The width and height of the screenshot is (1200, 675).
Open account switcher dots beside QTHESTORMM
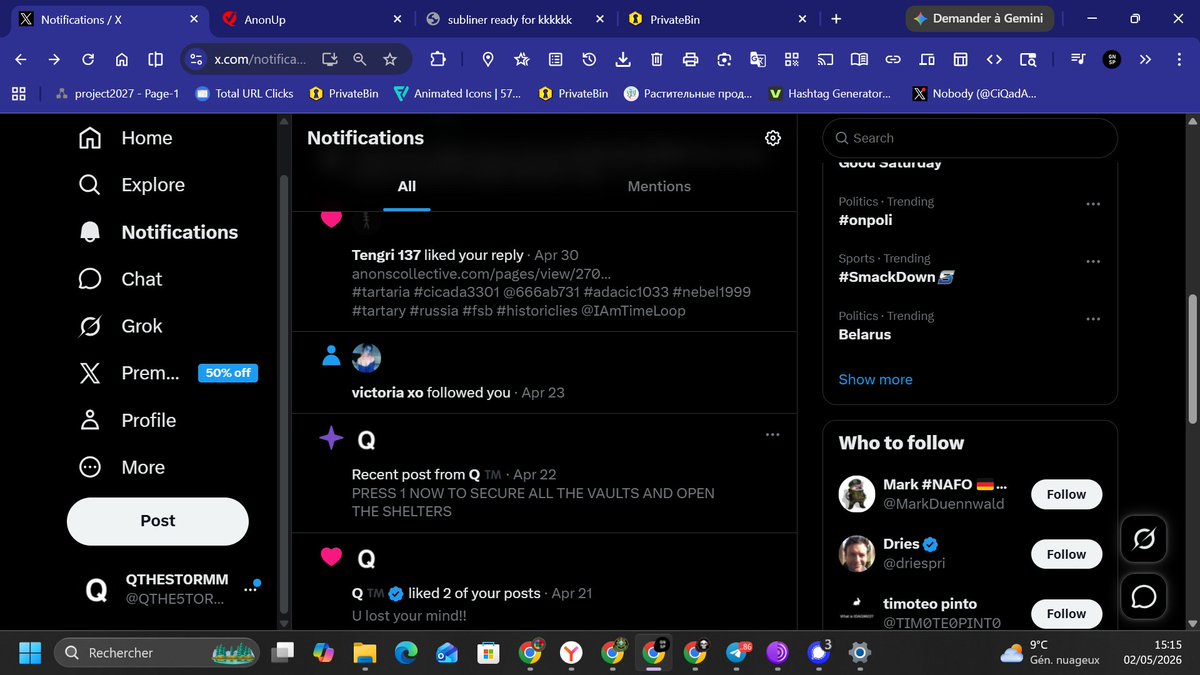click(251, 590)
